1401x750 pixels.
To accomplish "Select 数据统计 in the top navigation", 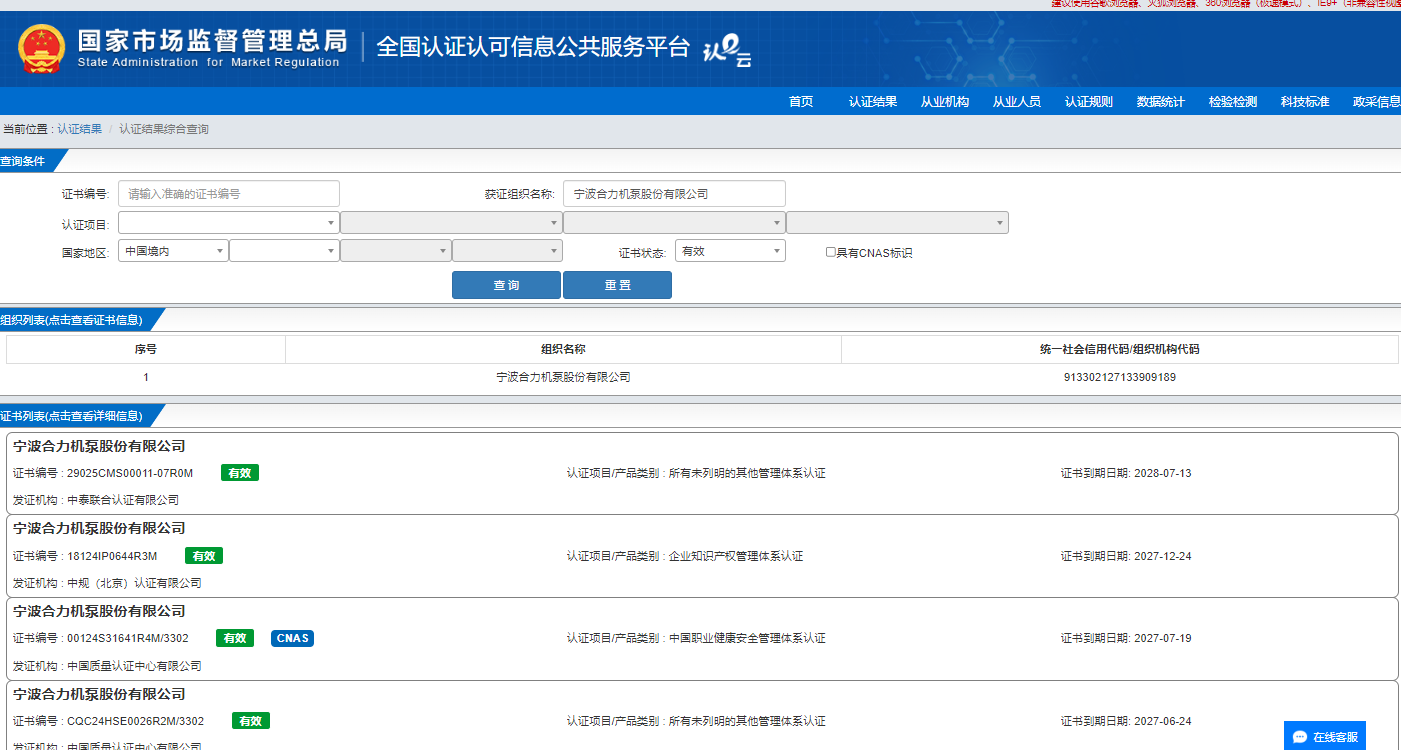I will 1160,101.
